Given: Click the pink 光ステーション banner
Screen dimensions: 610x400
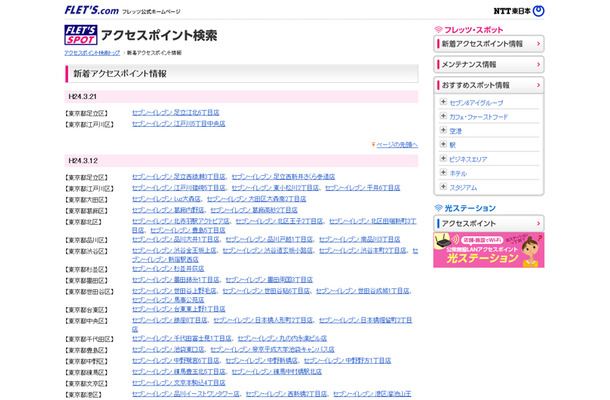Looking at the screenshot, I should click(x=489, y=250).
